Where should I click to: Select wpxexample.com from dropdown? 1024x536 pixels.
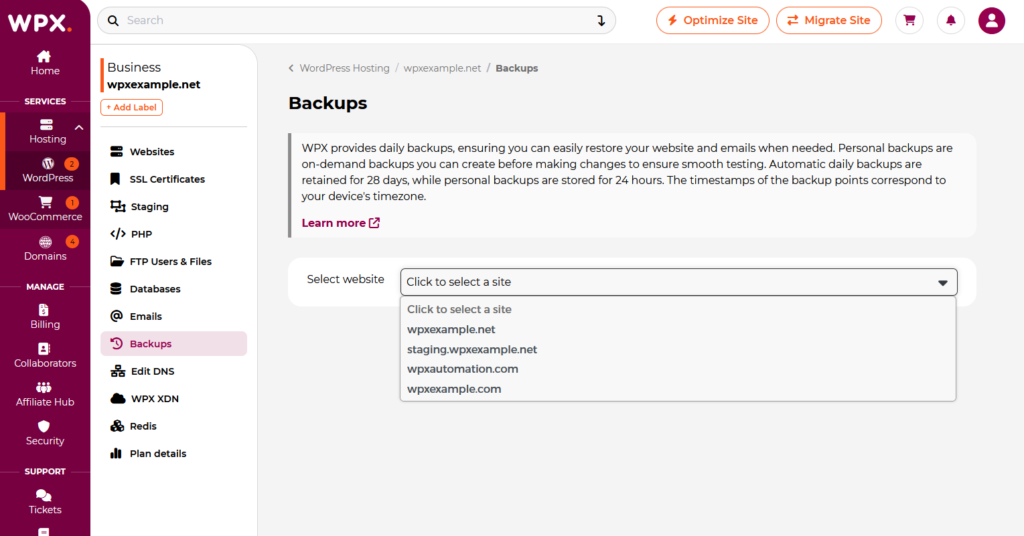678,389
